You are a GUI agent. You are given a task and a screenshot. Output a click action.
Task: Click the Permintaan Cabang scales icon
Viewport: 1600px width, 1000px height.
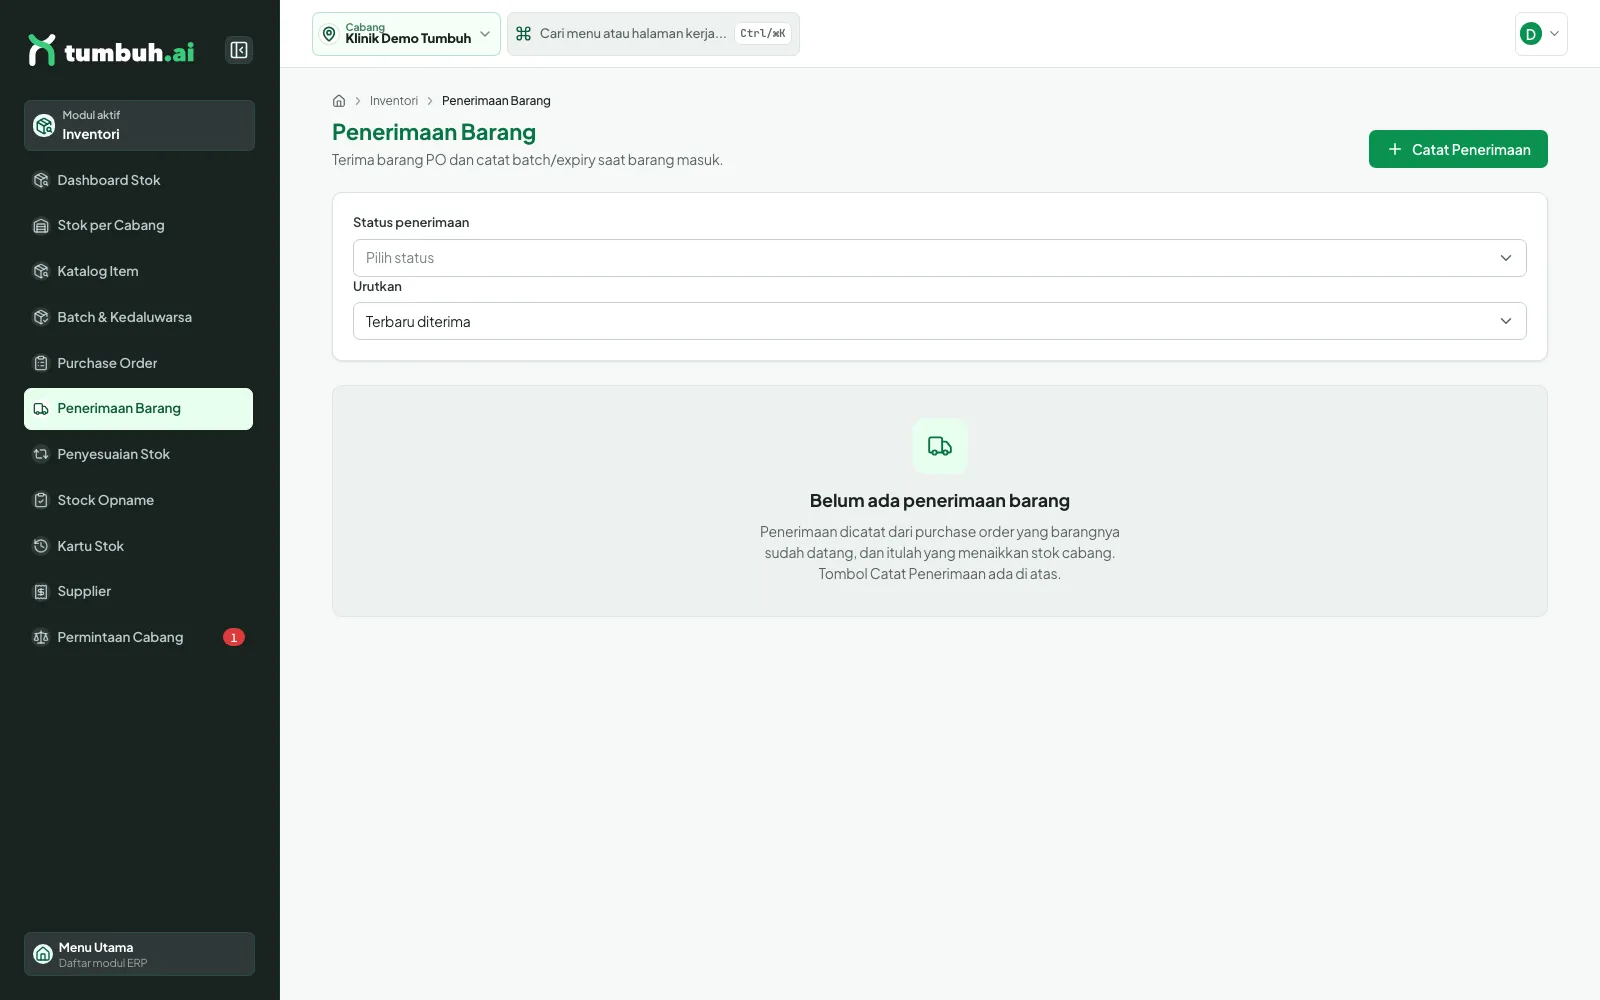pyautogui.click(x=41, y=637)
